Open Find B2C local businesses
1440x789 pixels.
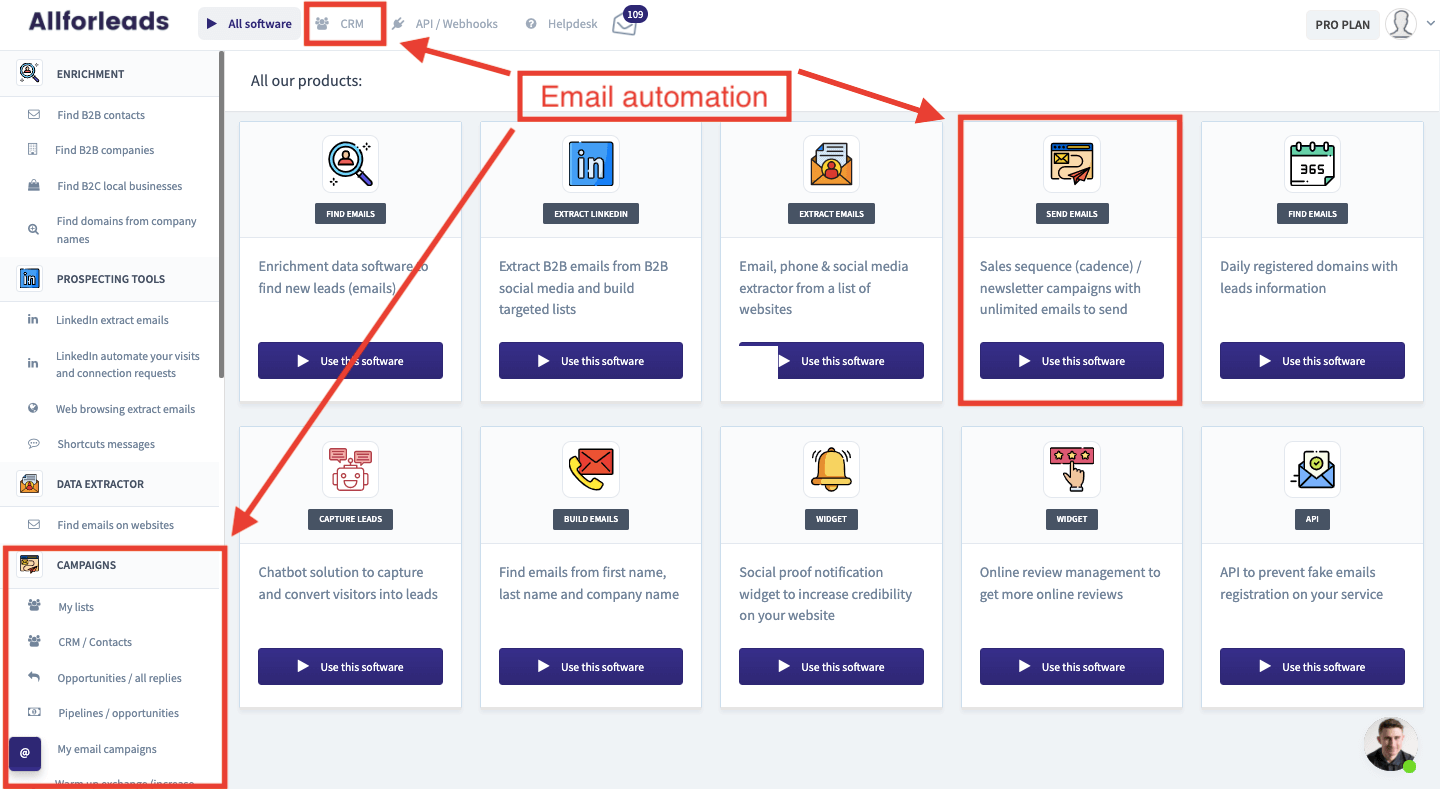(x=120, y=186)
